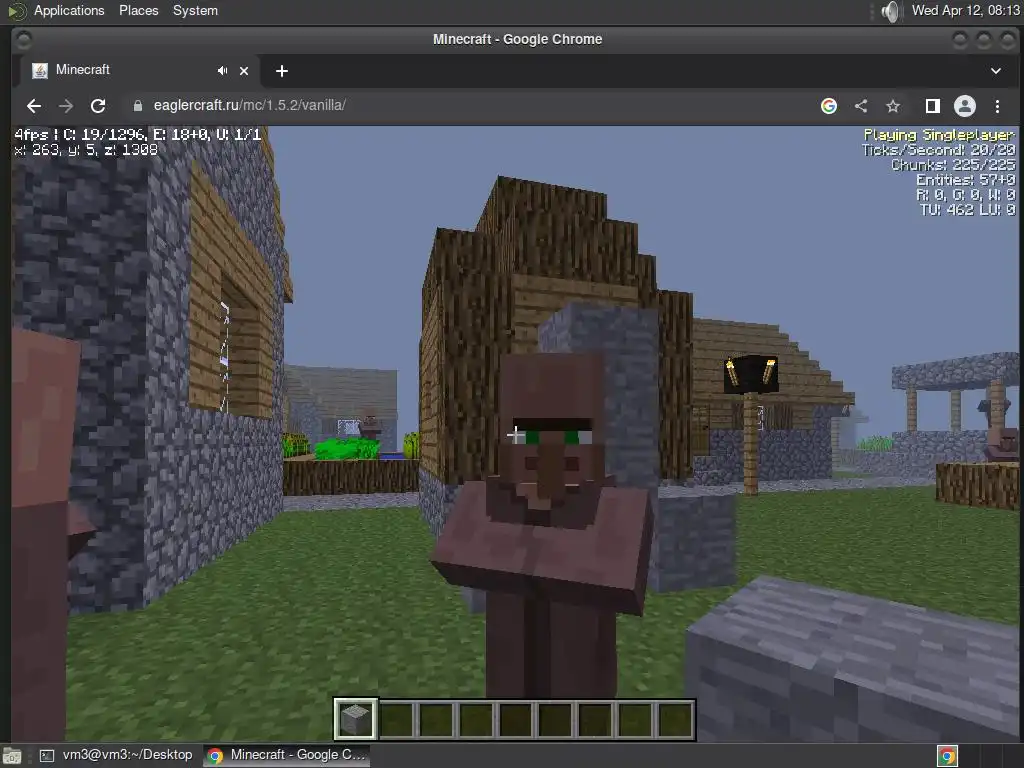Expand the tab search chevron
This screenshot has width=1024, height=768.
[996, 71]
